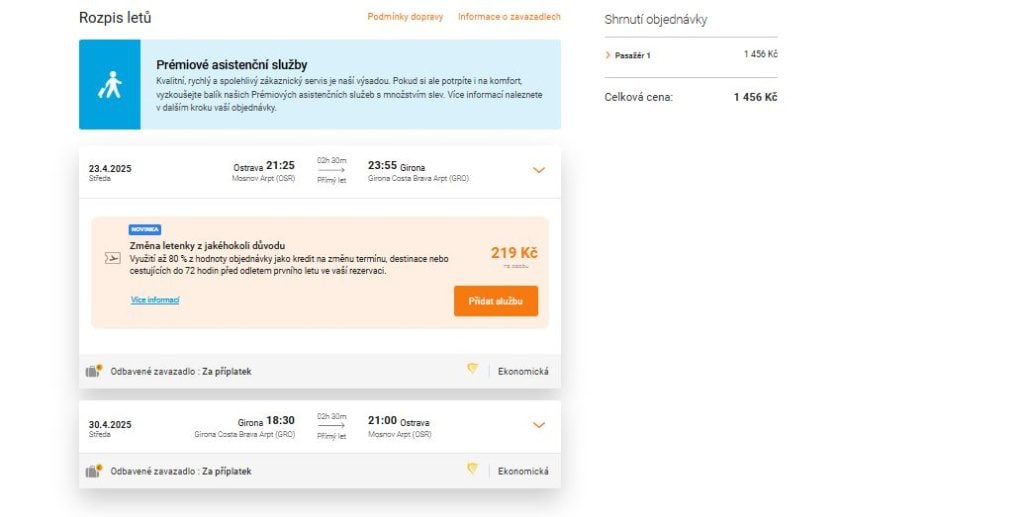Click the 219 Kč service price
Image resolution: width=1024 pixels, height=517 pixels.
(515, 253)
